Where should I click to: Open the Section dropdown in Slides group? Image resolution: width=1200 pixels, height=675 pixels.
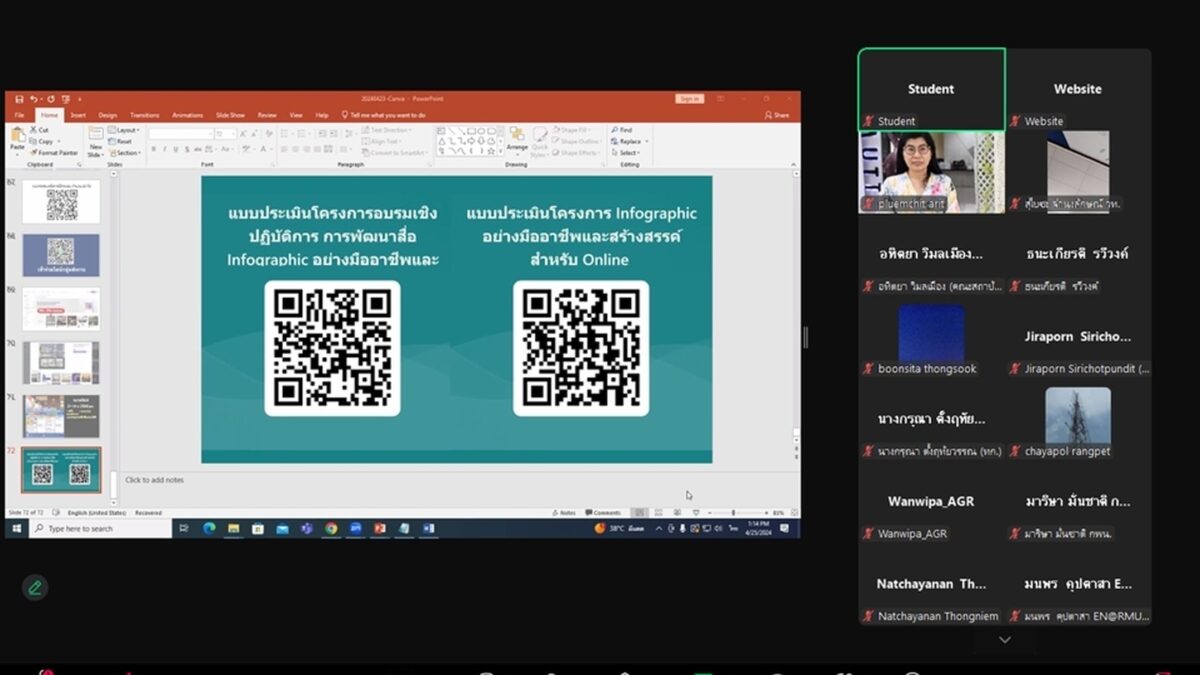(124, 153)
